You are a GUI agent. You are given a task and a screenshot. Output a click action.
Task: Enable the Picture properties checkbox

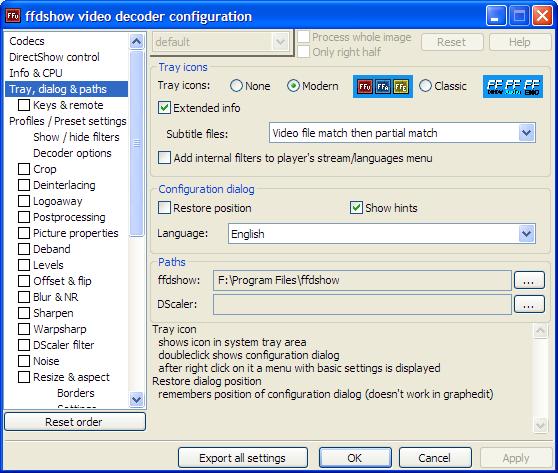pos(24,233)
